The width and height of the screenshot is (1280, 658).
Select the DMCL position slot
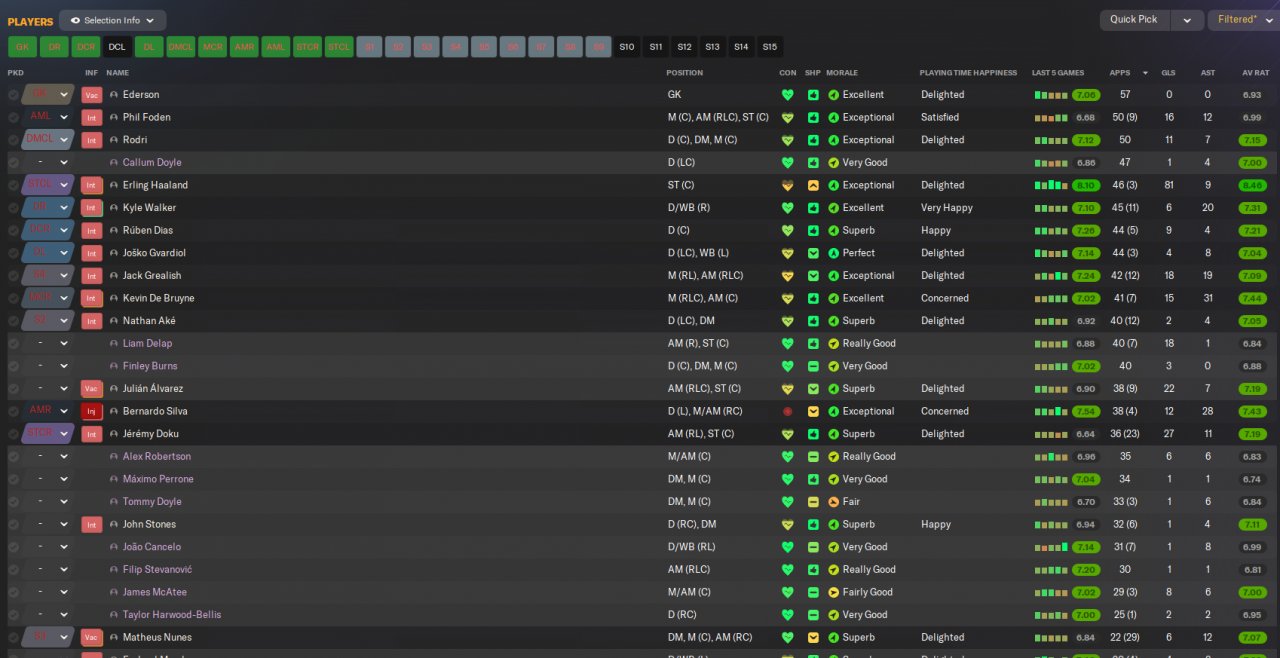tap(181, 47)
